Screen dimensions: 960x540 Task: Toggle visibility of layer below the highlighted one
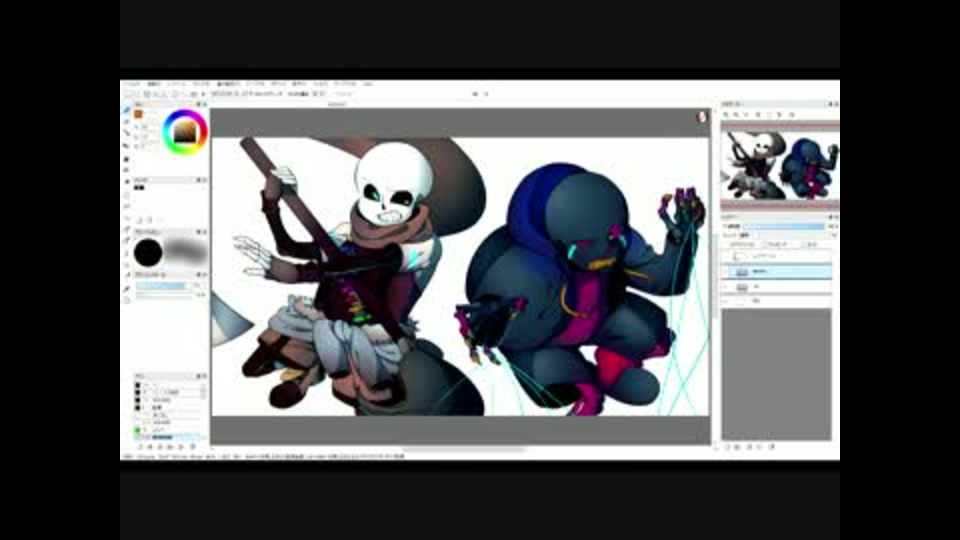(x=727, y=287)
